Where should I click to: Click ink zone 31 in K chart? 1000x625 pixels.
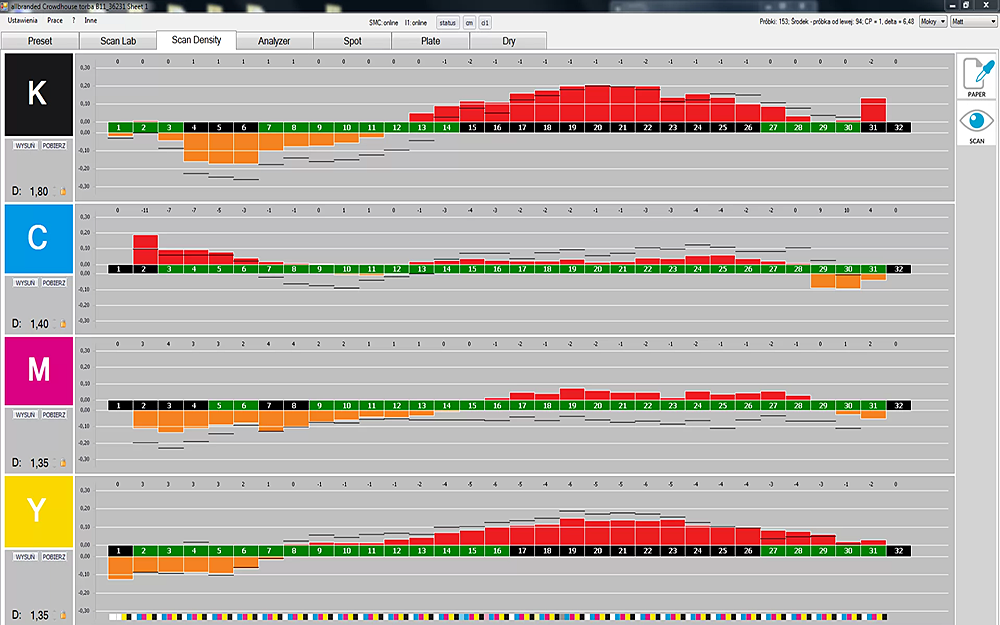[873, 128]
